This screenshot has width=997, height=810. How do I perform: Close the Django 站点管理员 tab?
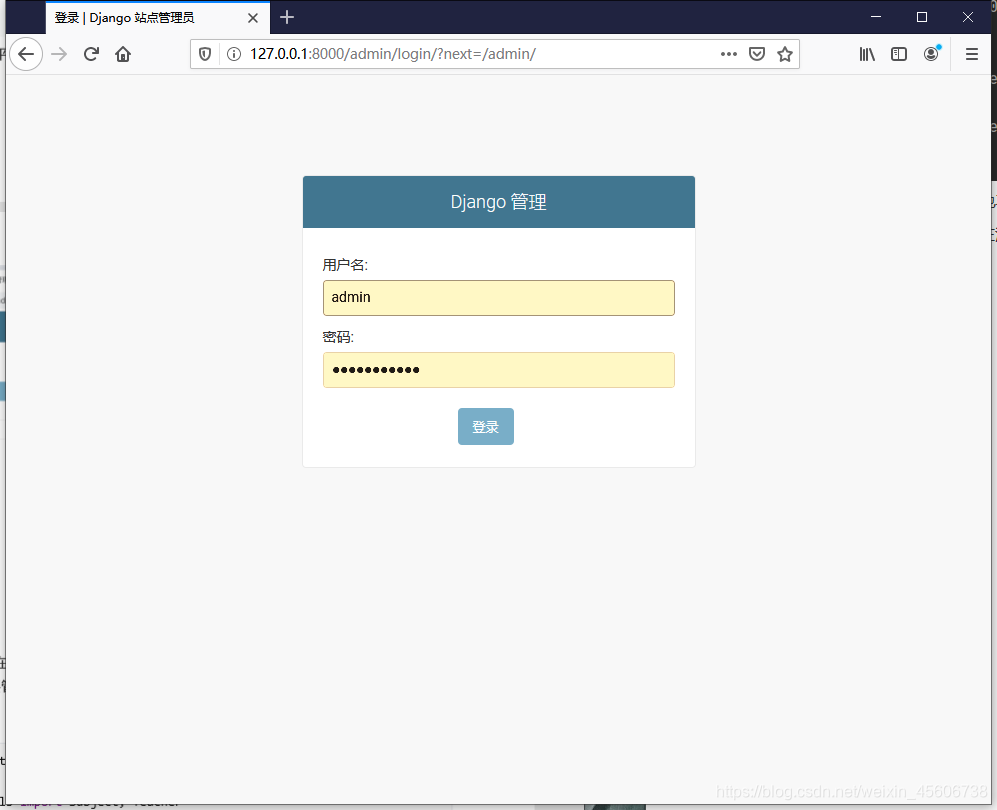(252, 18)
